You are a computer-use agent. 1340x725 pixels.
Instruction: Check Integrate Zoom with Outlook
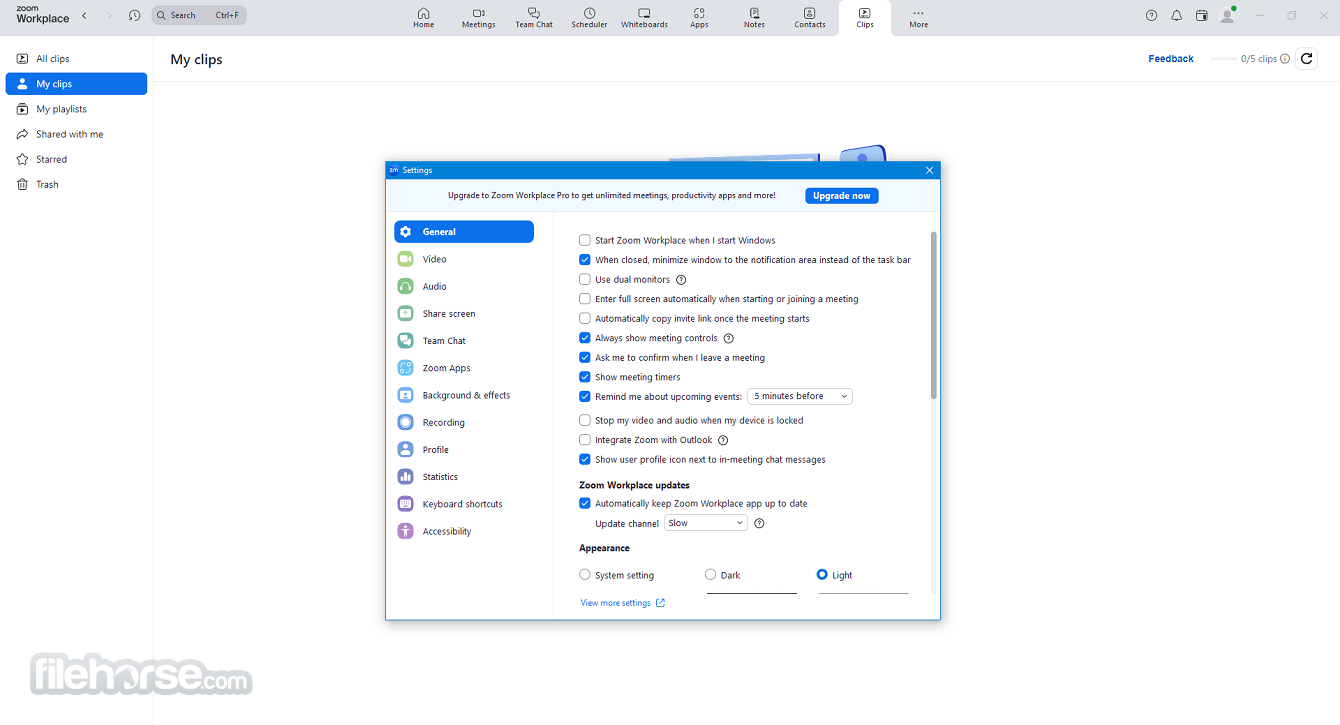point(585,440)
